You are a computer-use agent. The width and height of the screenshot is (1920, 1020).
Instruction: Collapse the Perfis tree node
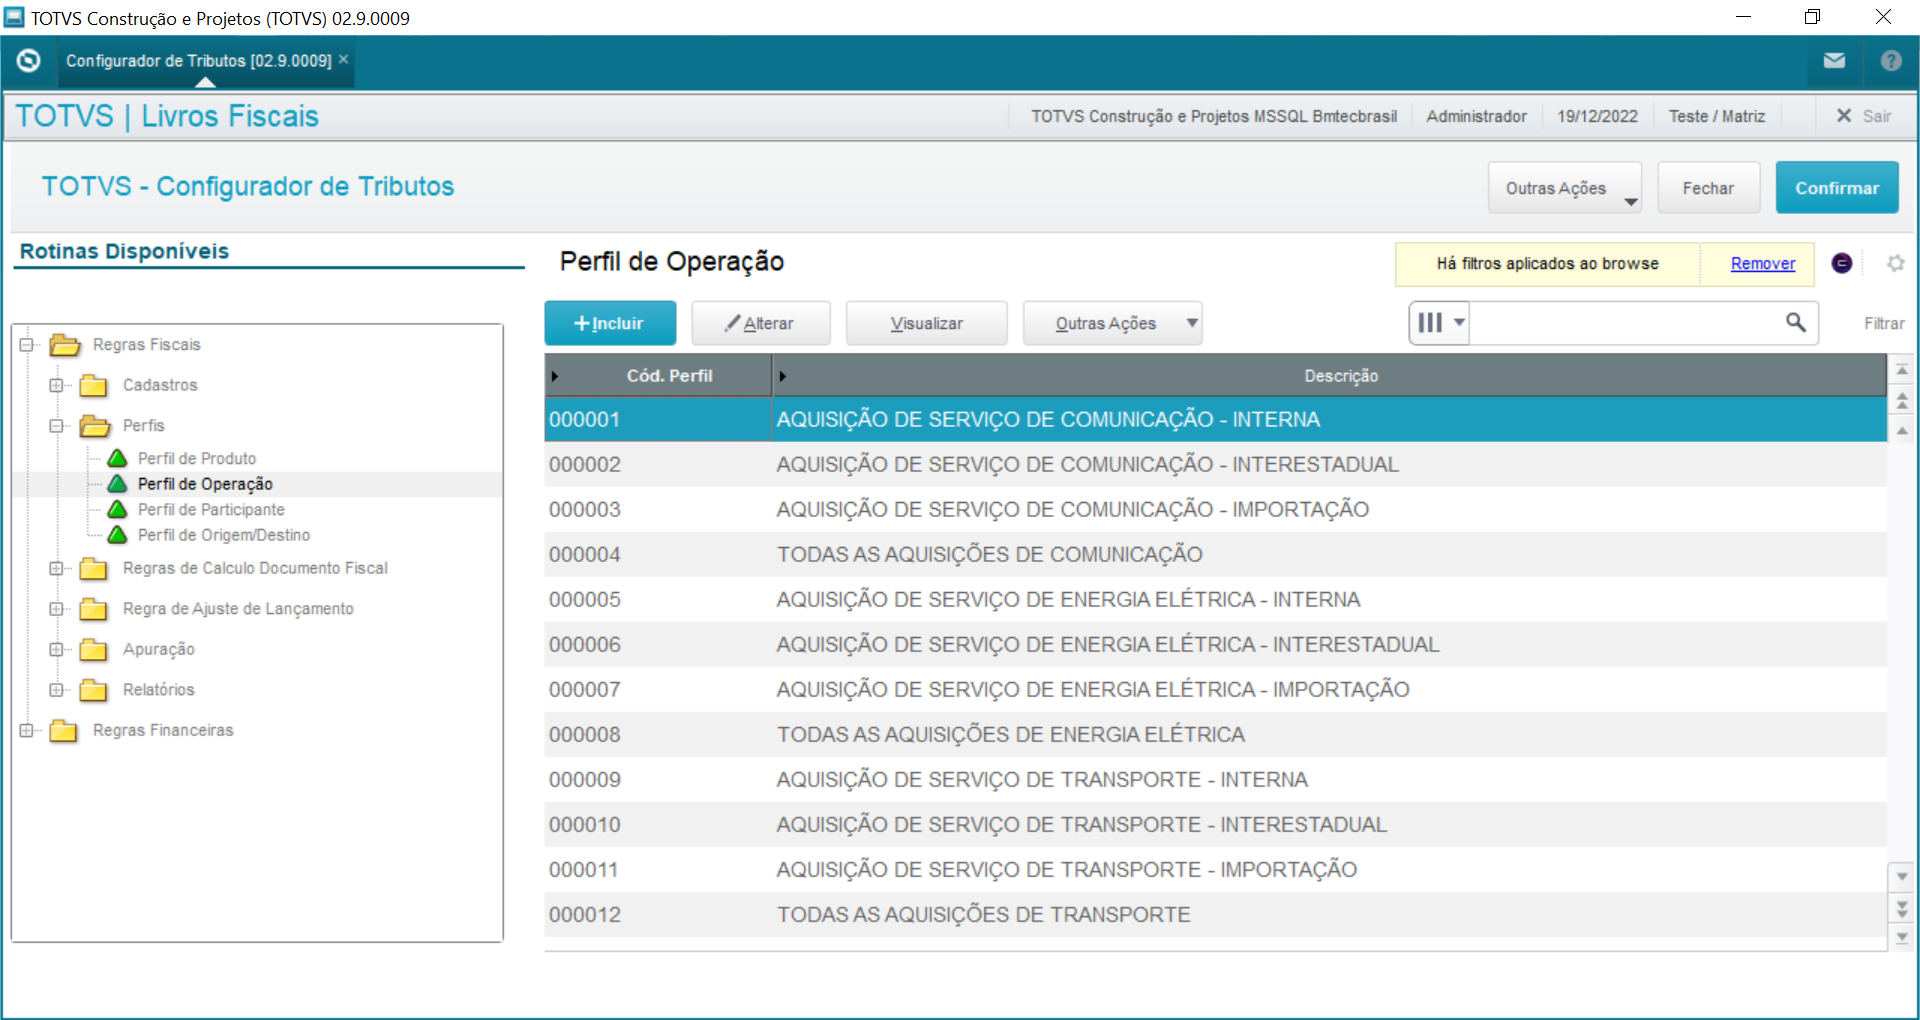(x=56, y=426)
